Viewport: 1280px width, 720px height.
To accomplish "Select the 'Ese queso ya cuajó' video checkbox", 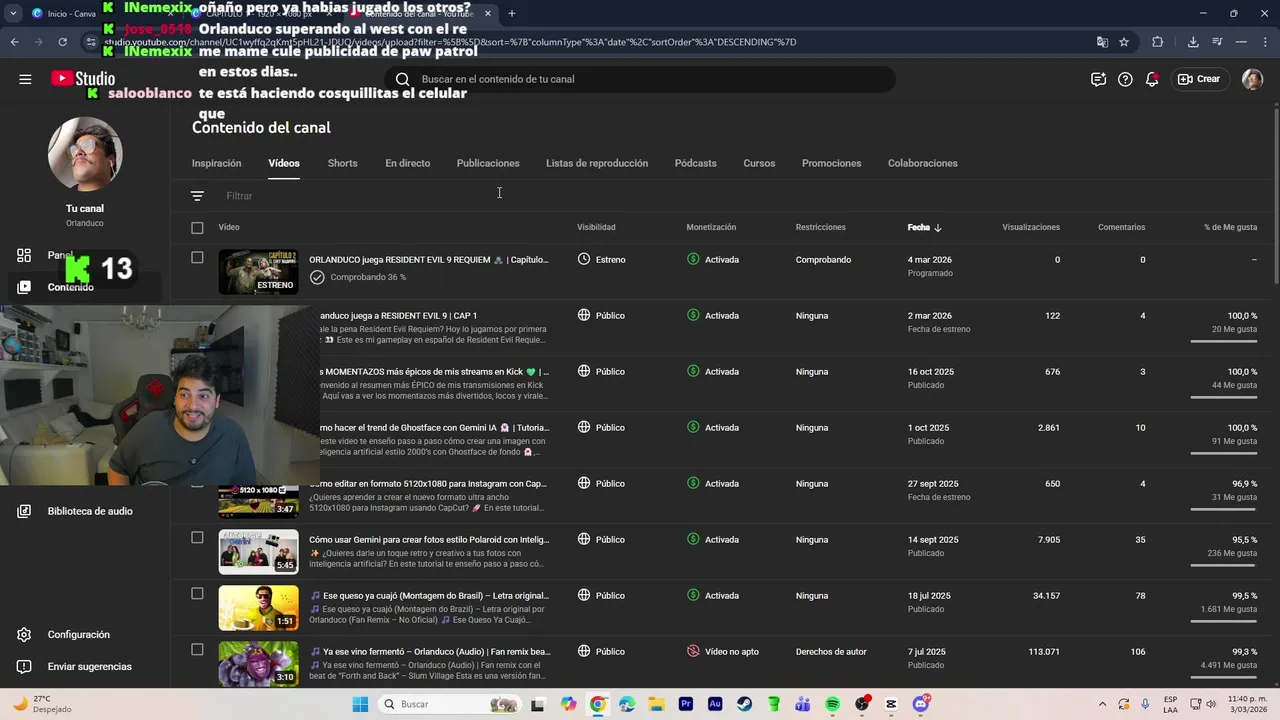I will point(197,594).
